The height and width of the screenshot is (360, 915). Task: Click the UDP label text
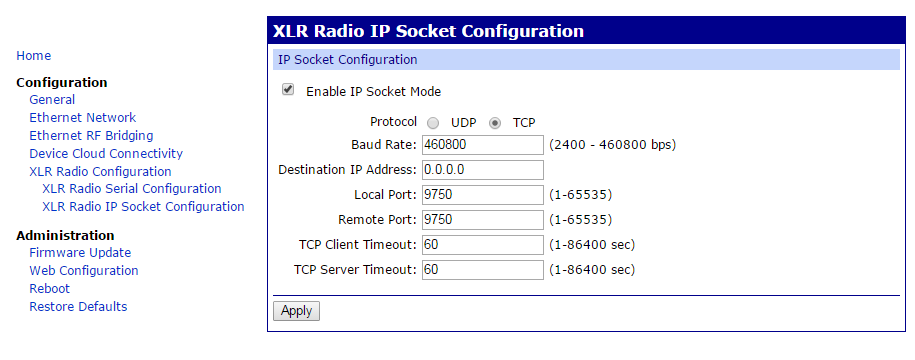(463, 123)
